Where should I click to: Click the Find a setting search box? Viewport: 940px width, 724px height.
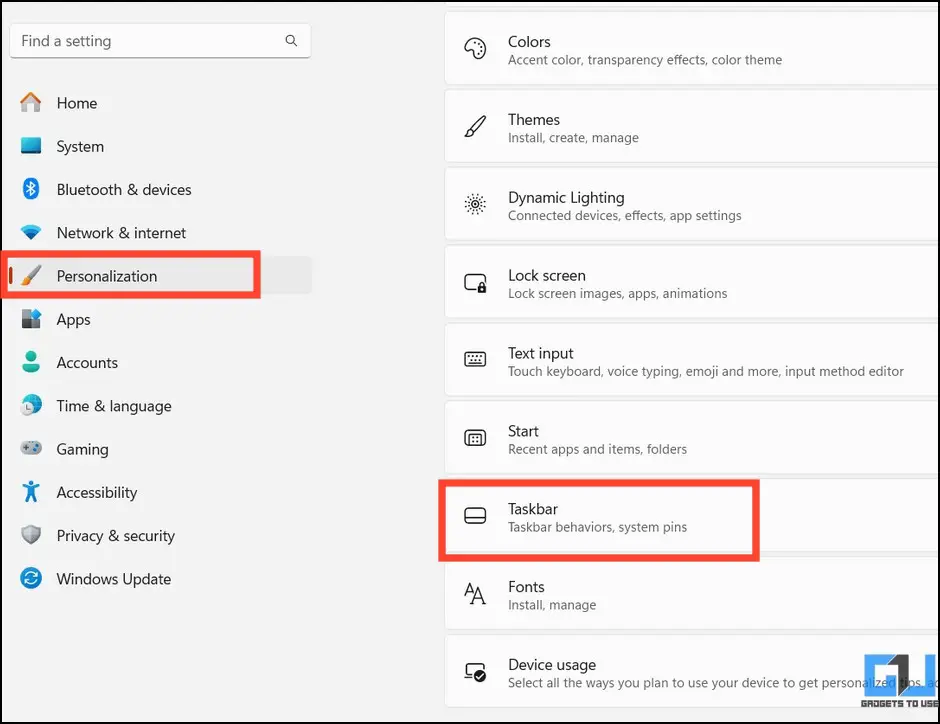pyautogui.click(x=160, y=41)
